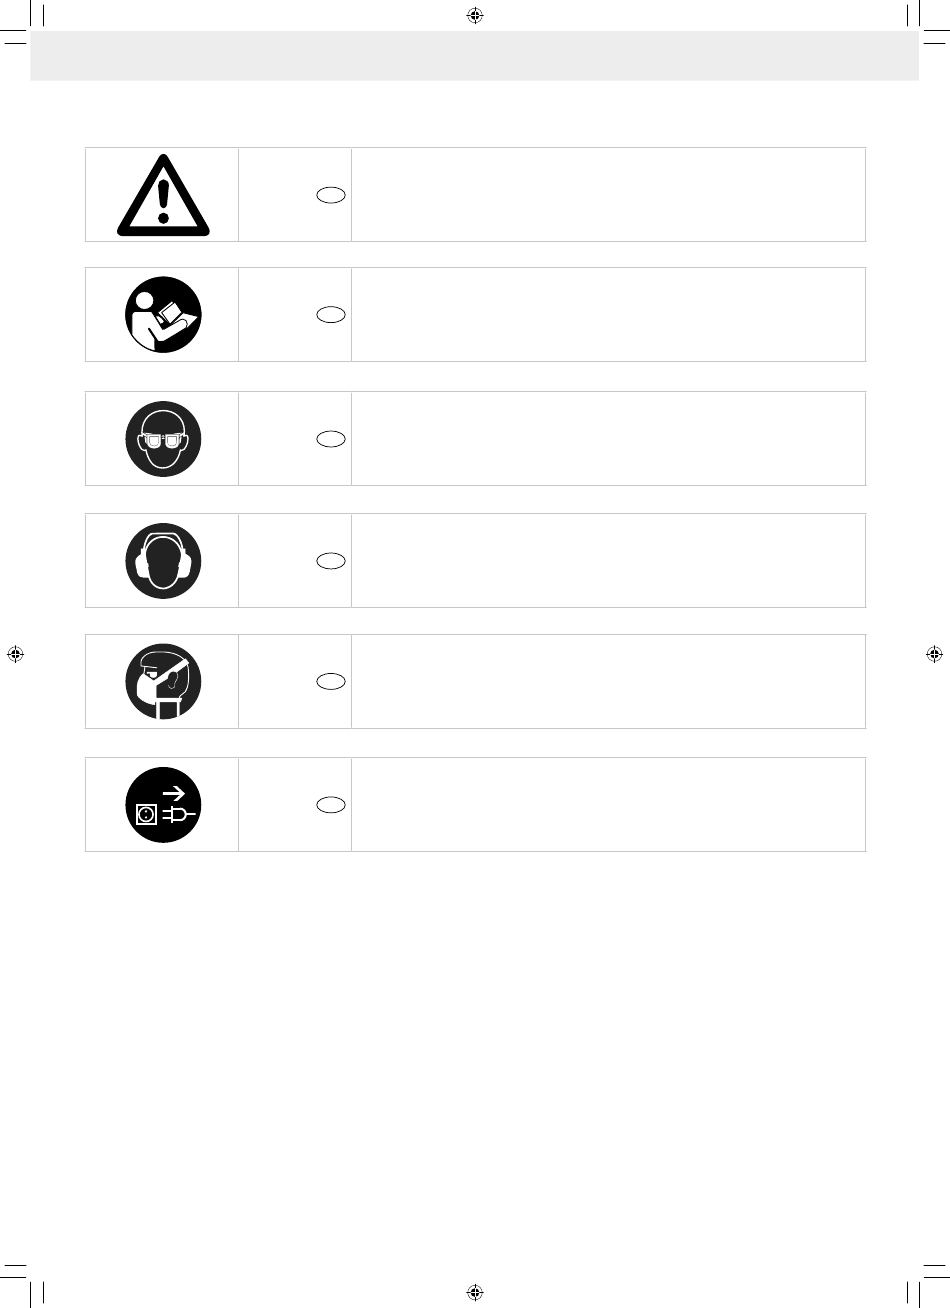Image resolution: width=950 pixels, height=1308 pixels.
Task: Select the ear protection headphones symbol
Action: [x=163, y=560]
